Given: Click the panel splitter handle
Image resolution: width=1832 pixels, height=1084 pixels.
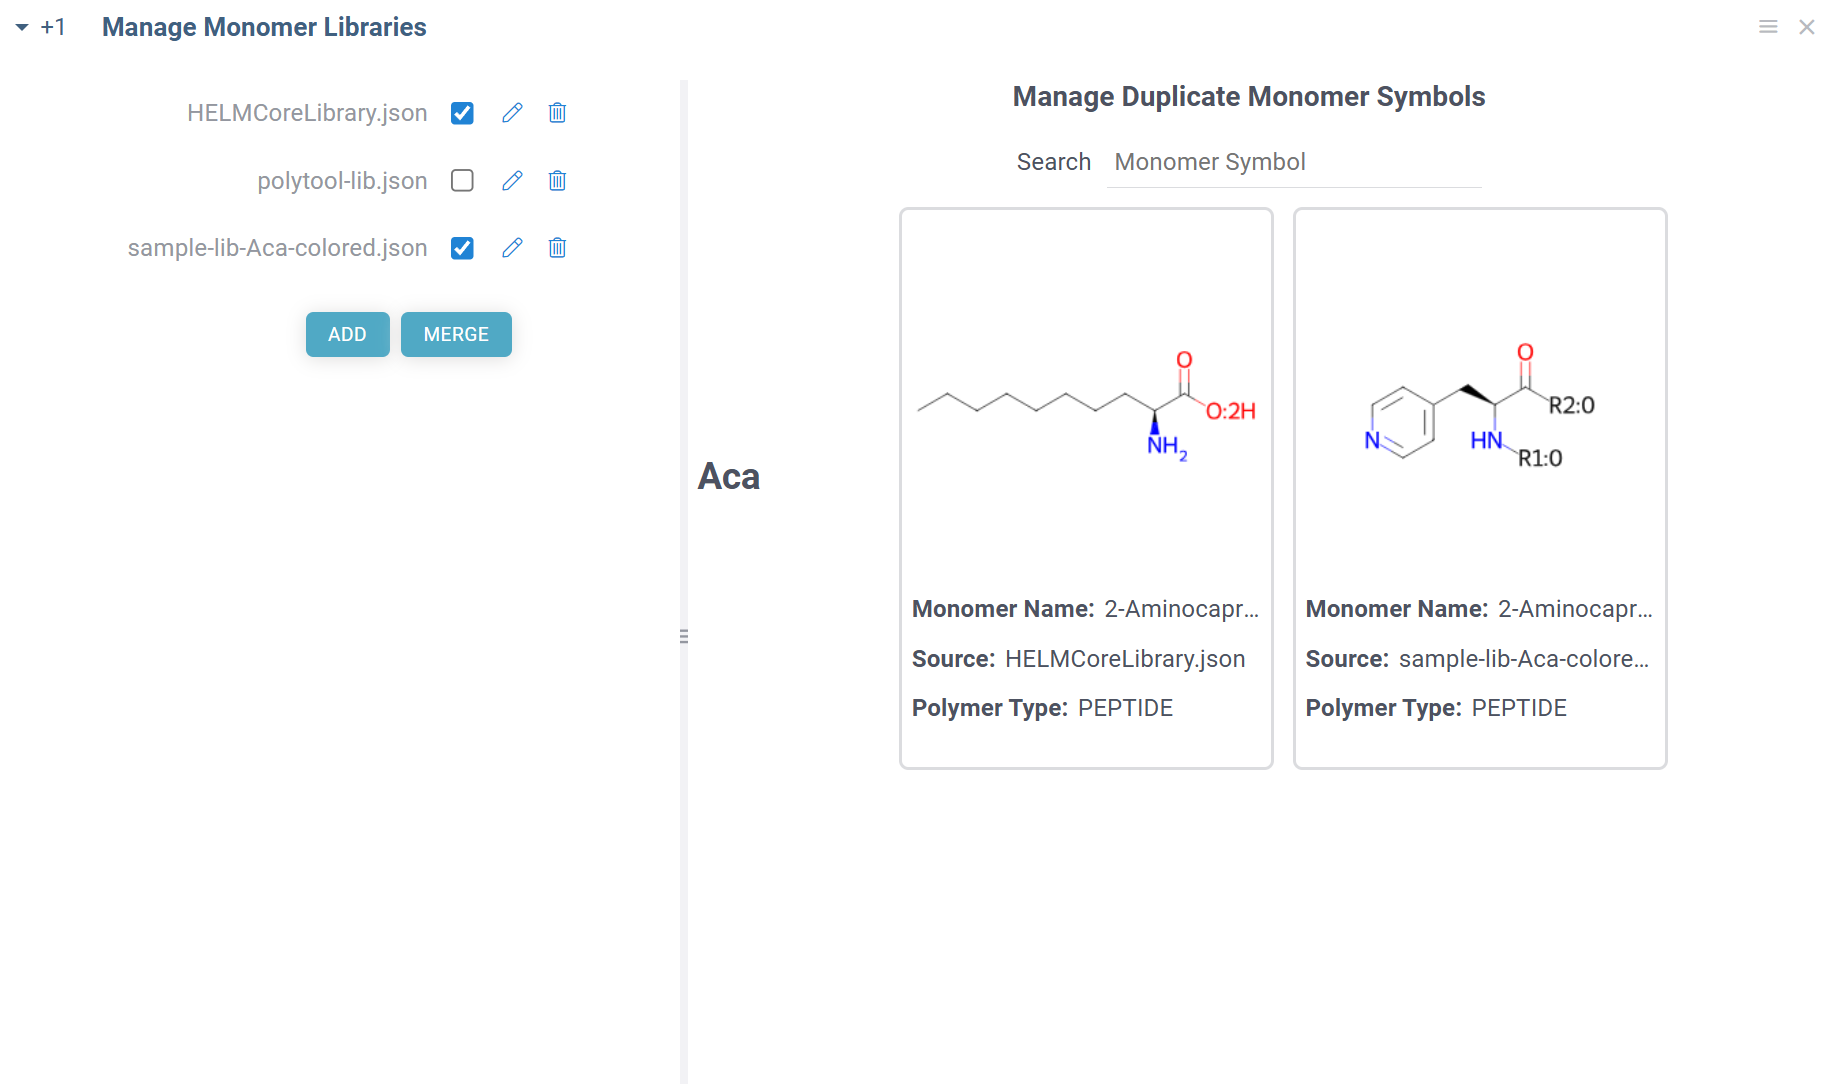Looking at the screenshot, I should (684, 635).
